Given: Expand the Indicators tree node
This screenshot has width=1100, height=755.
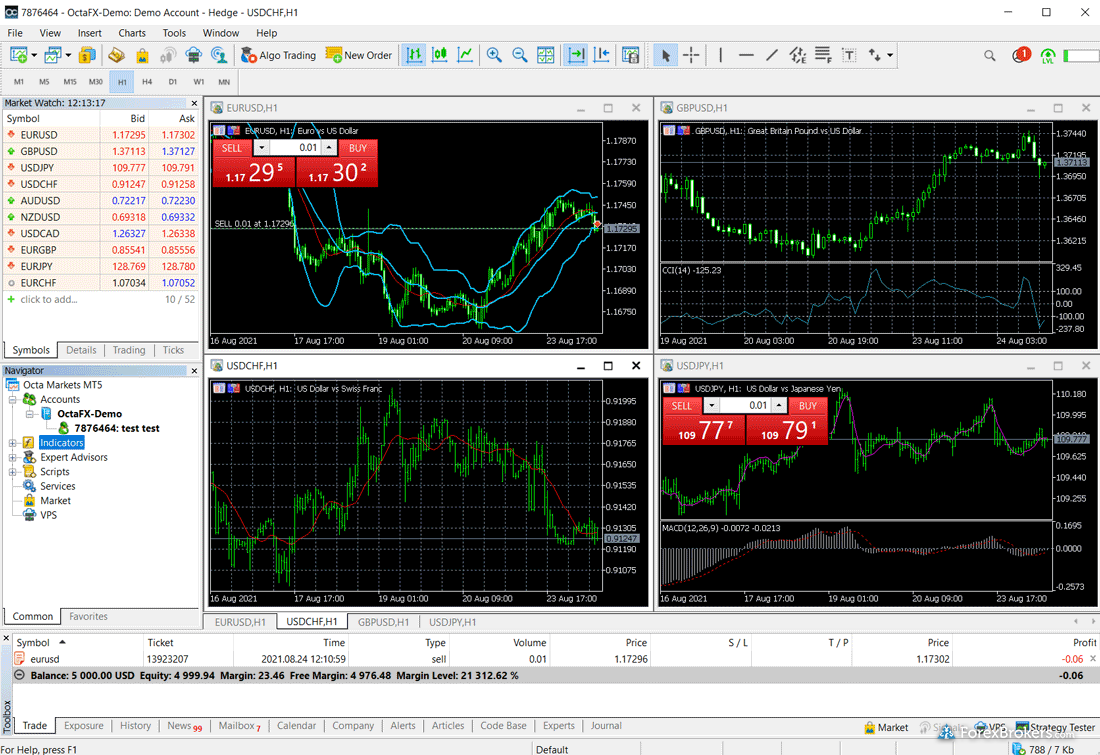Looking at the screenshot, I should pyautogui.click(x=13, y=443).
